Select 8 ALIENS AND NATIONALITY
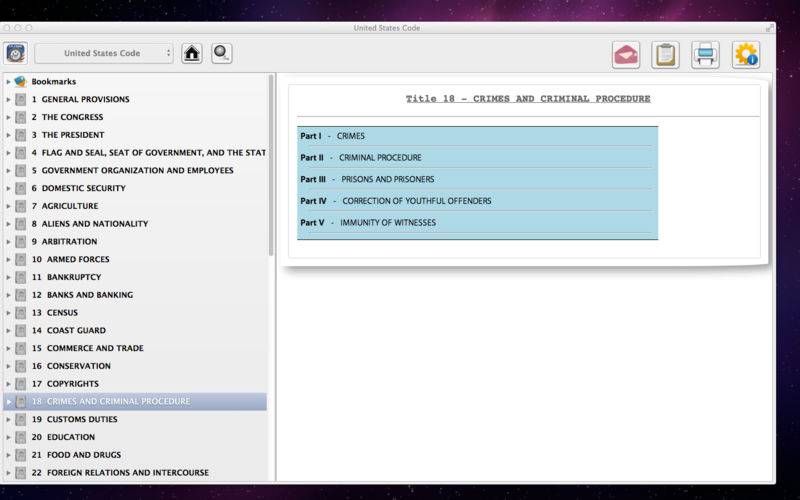The width and height of the screenshot is (800, 500). [90, 223]
